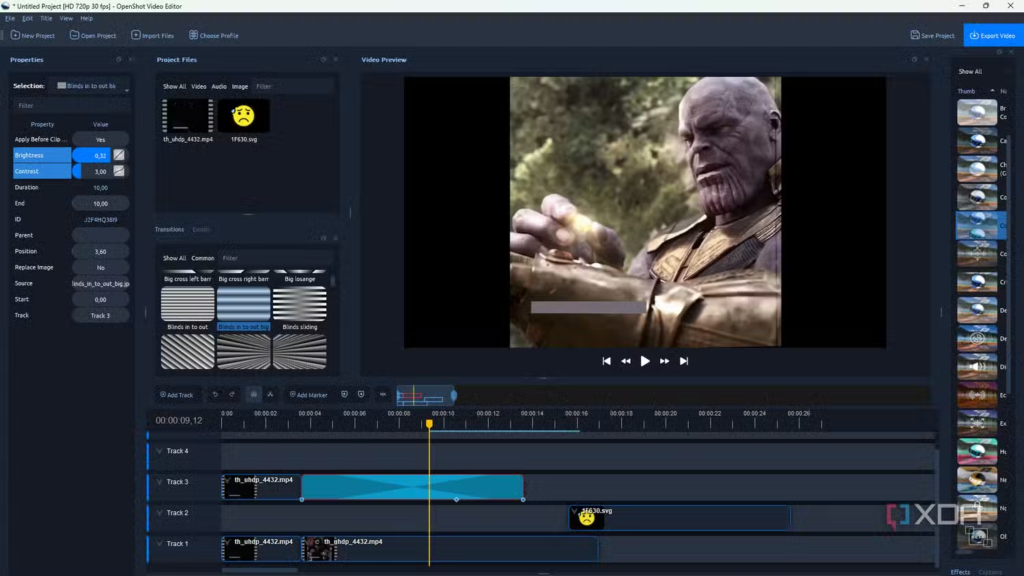This screenshot has width=1024, height=576.
Task: Open the Selection dropdown in Properties
Action: point(92,86)
